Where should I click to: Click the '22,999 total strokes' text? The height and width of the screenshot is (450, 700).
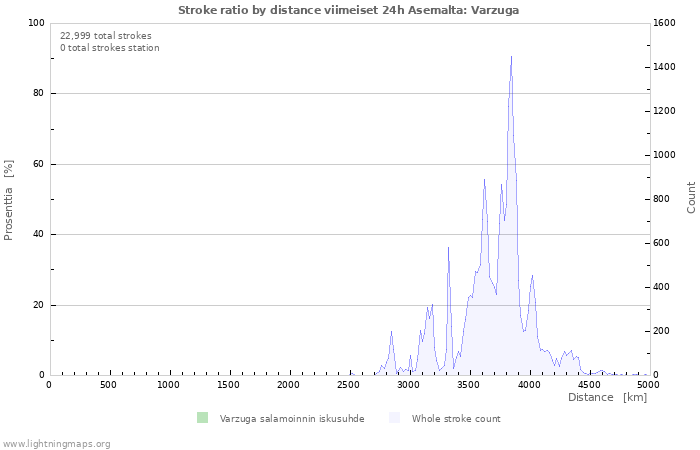(106, 35)
